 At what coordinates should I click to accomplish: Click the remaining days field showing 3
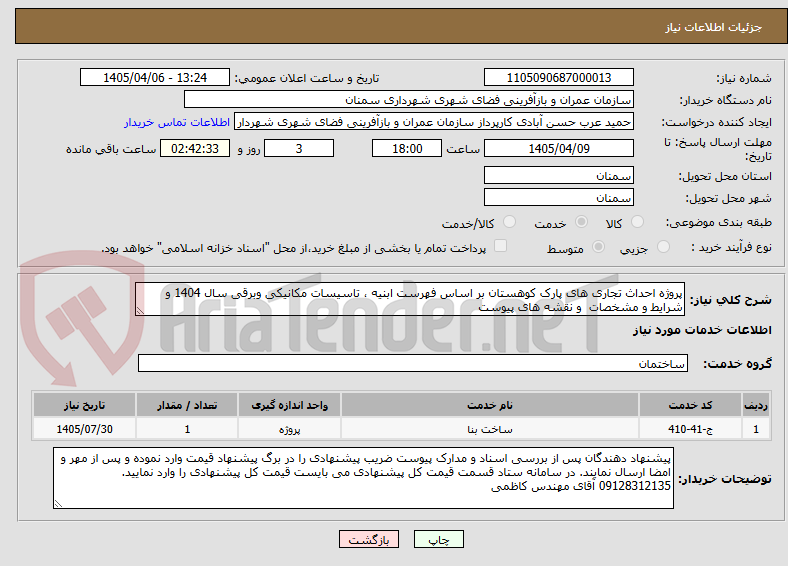[x=299, y=148]
